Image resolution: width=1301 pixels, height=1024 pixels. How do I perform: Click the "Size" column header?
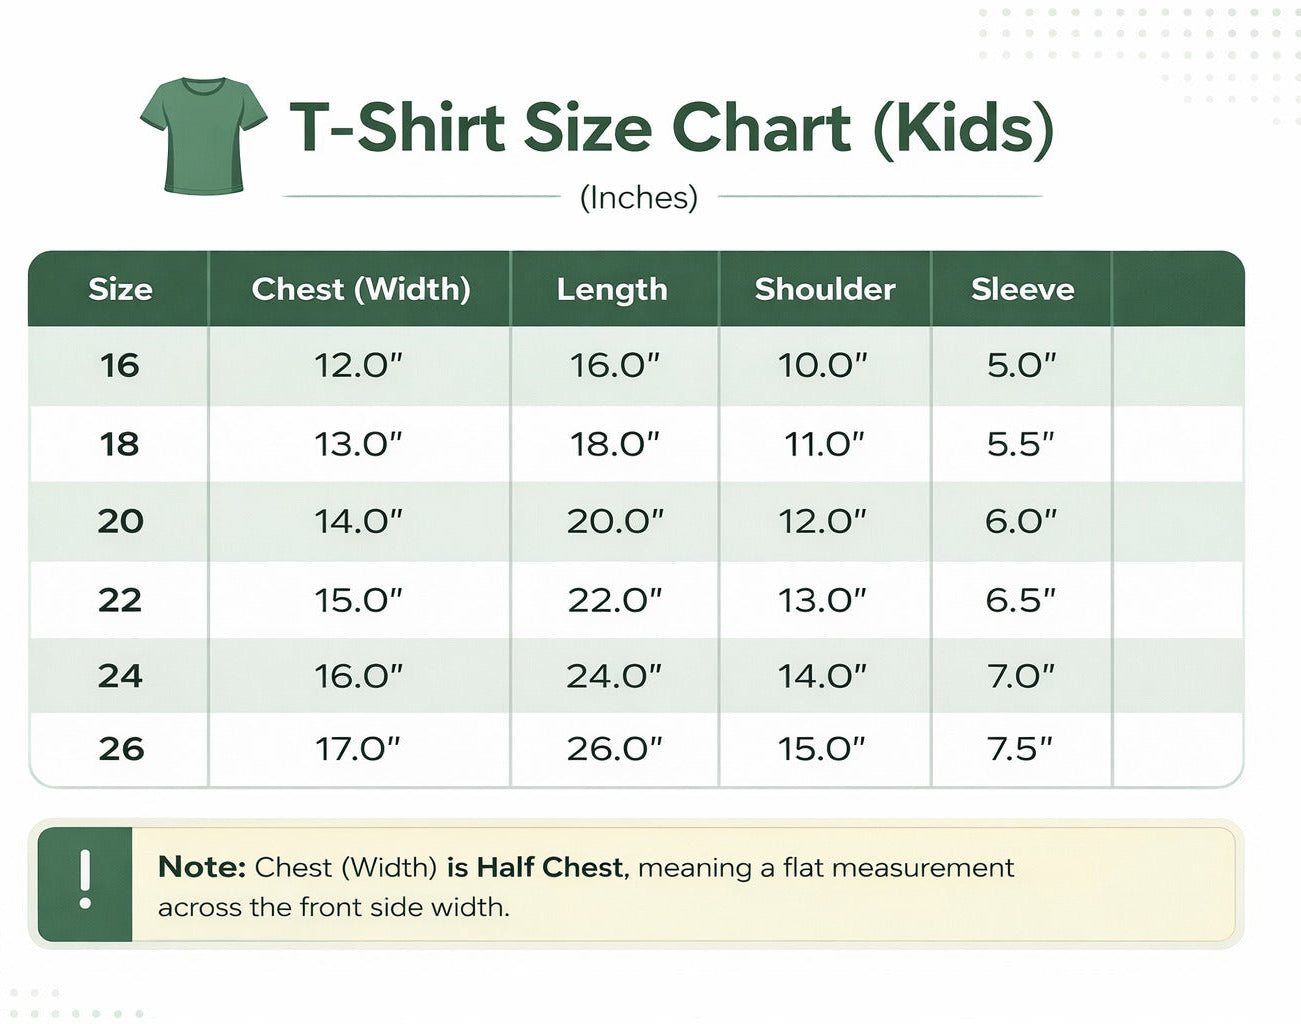click(x=120, y=289)
